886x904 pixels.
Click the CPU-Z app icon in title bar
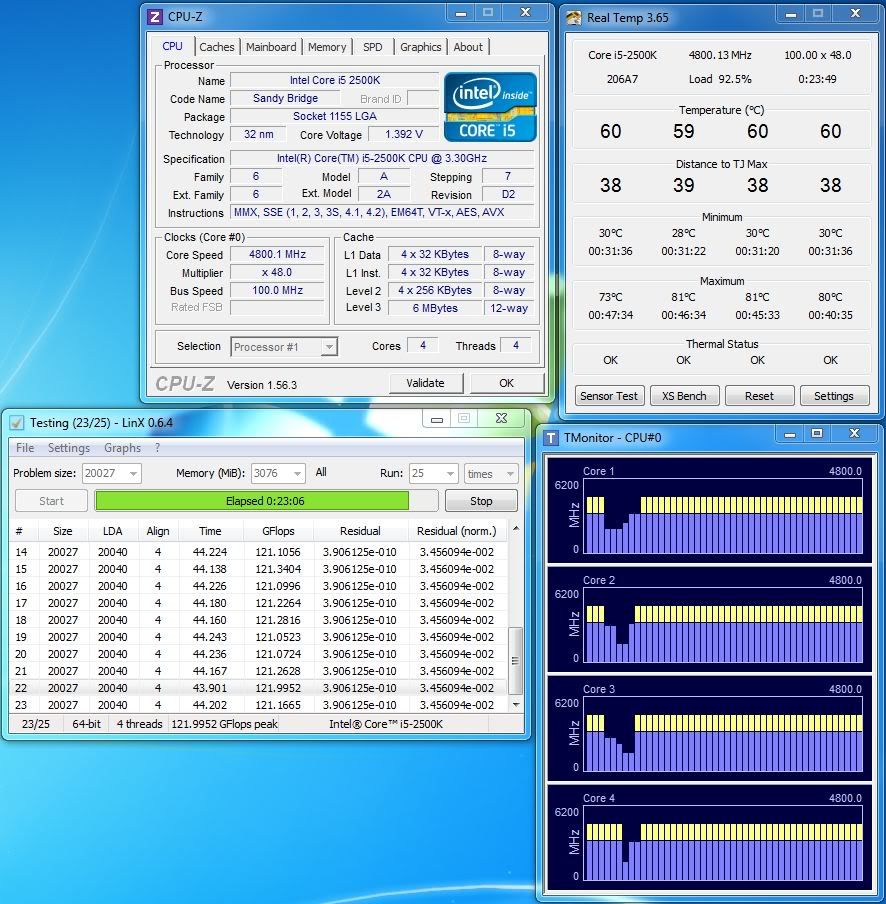pos(154,17)
